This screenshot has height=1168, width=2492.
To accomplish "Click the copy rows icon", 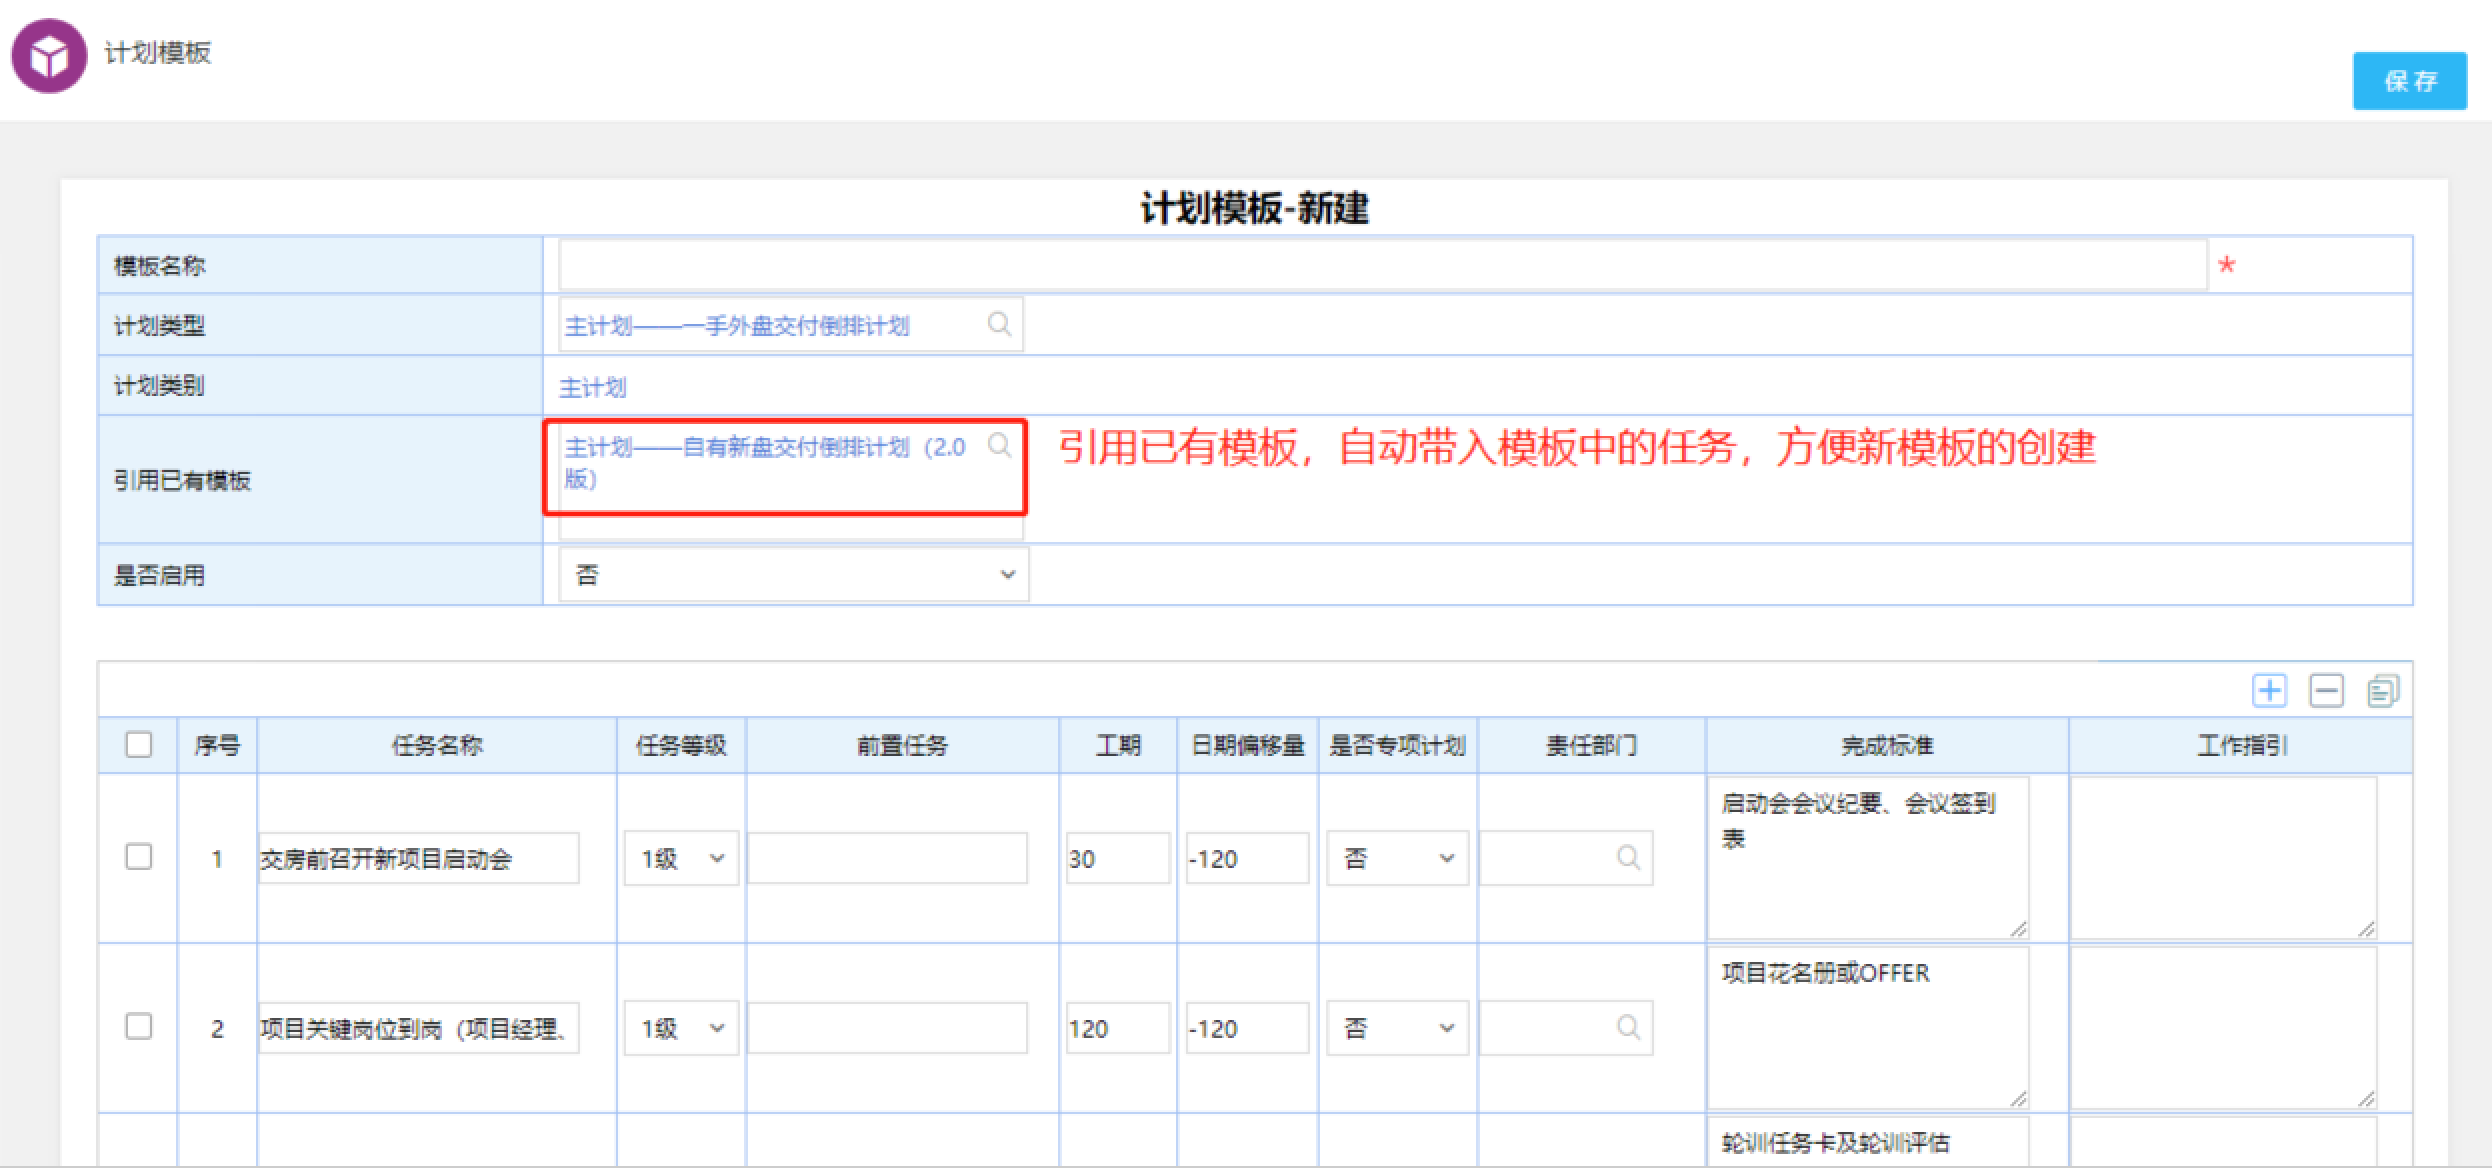I will [2383, 690].
